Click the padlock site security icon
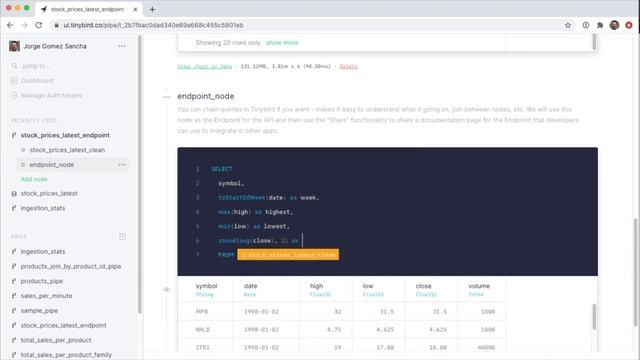The image size is (640, 360). 56,25
